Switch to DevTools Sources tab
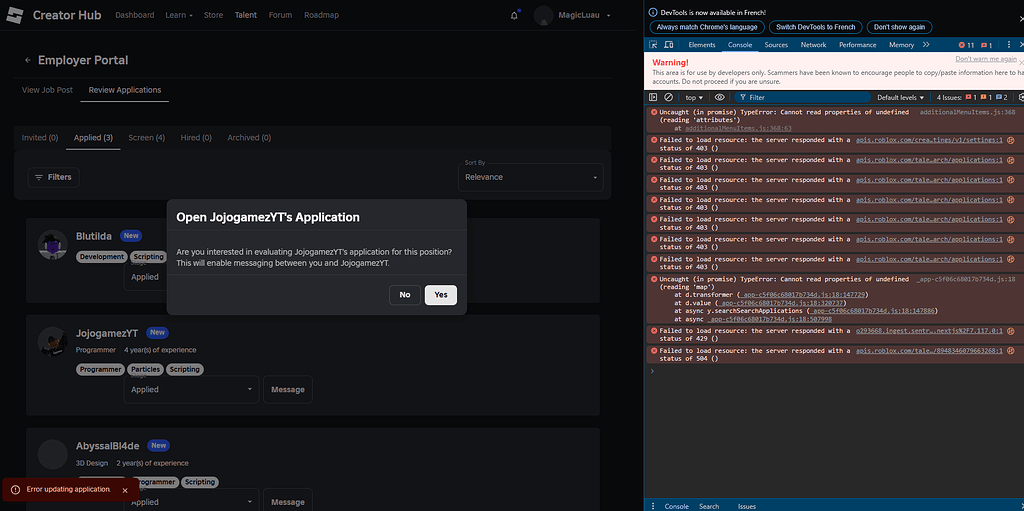1024x511 pixels. click(x=776, y=45)
